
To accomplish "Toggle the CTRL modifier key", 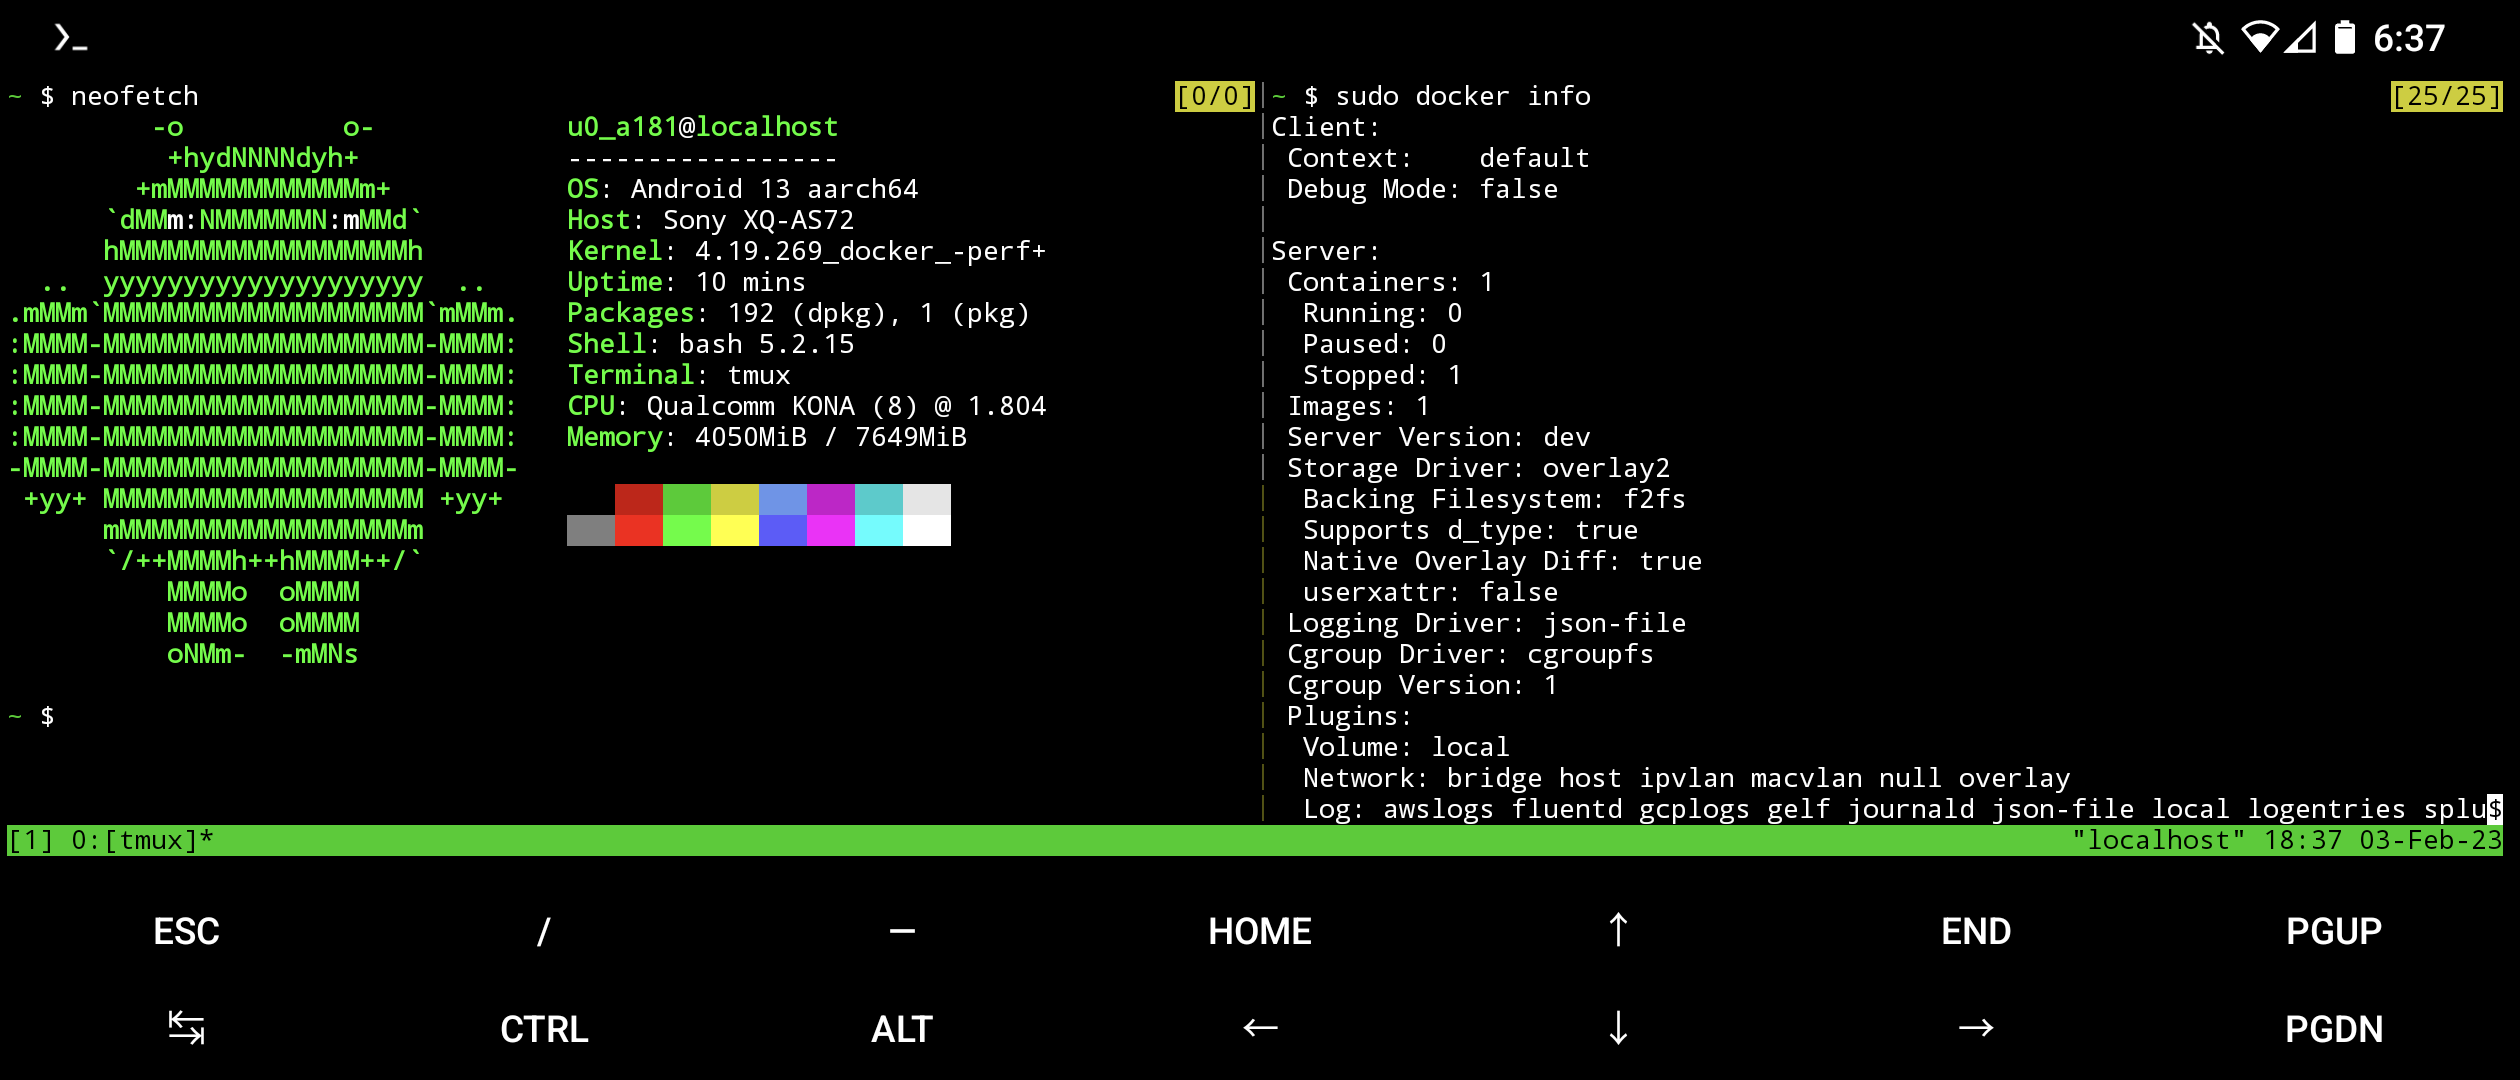I will coord(544,1029).
